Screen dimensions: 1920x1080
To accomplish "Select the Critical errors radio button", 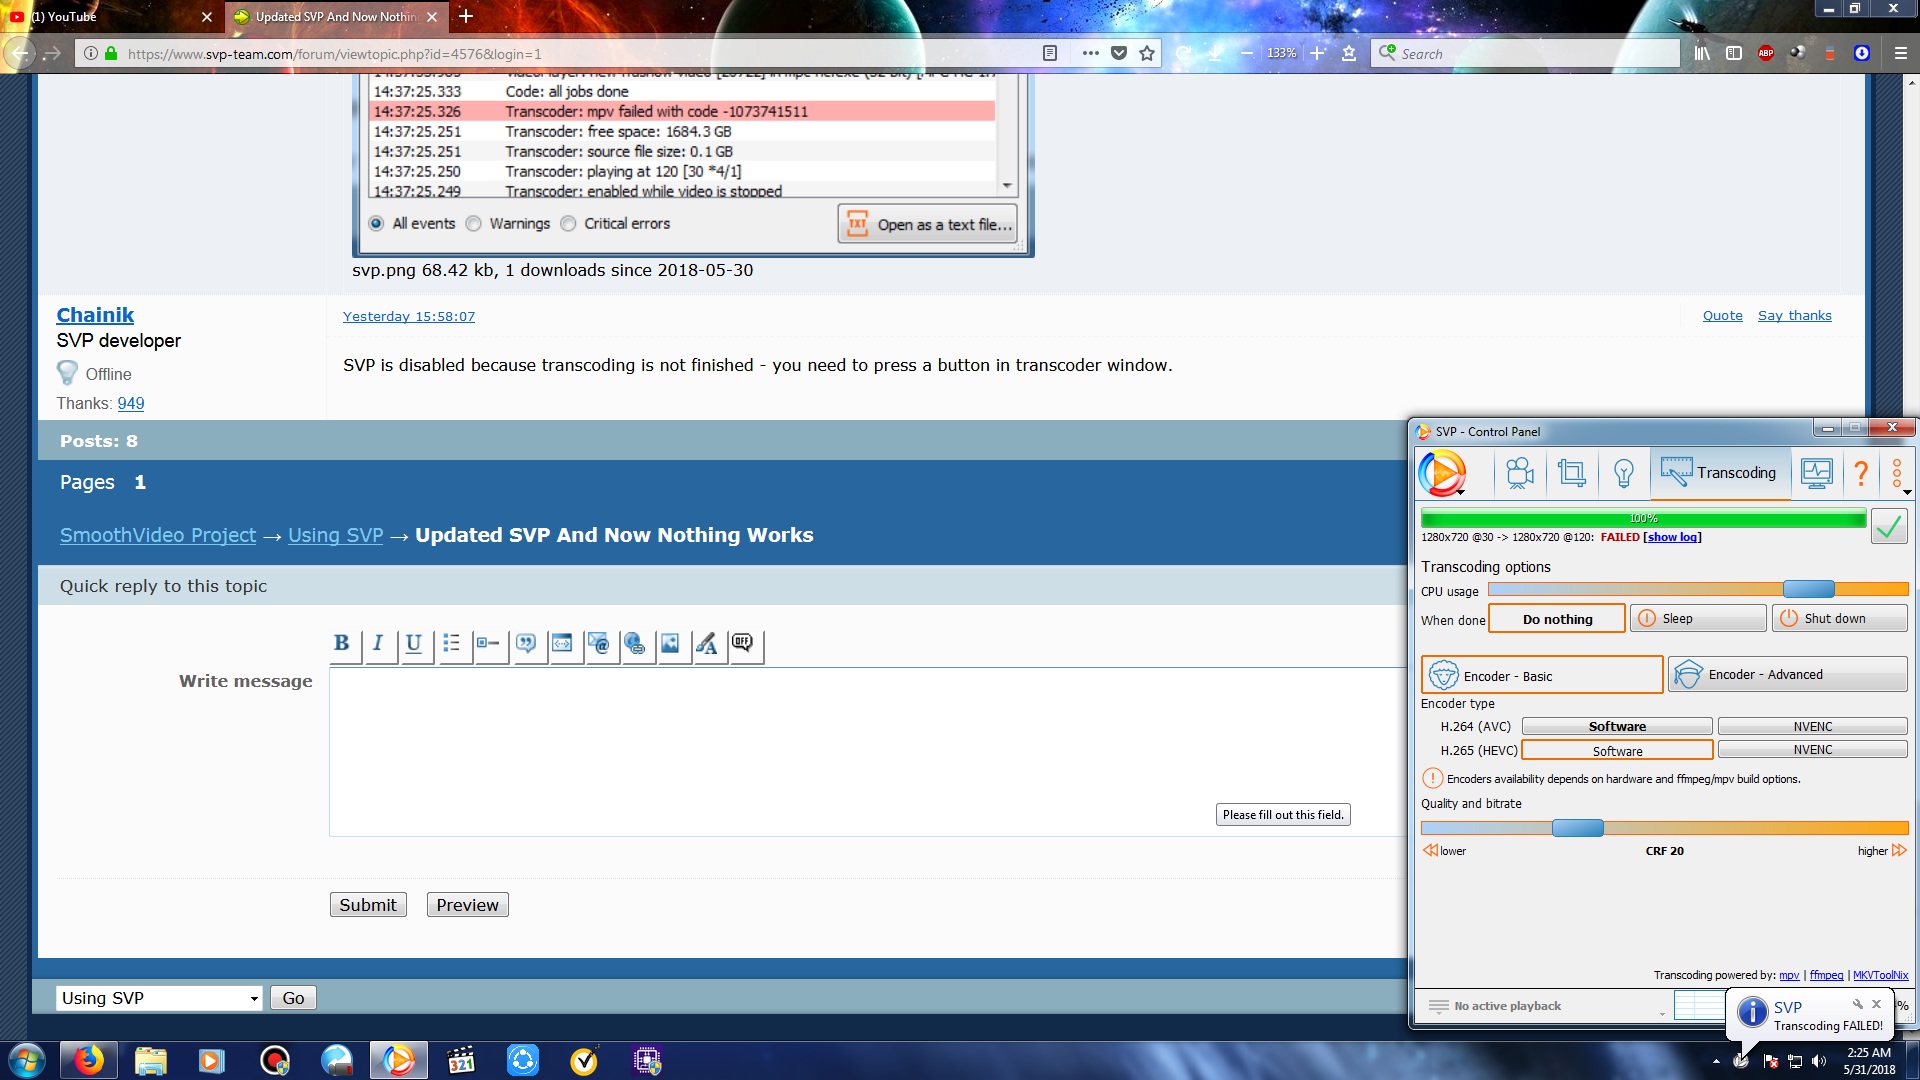I will coord(568,224).
